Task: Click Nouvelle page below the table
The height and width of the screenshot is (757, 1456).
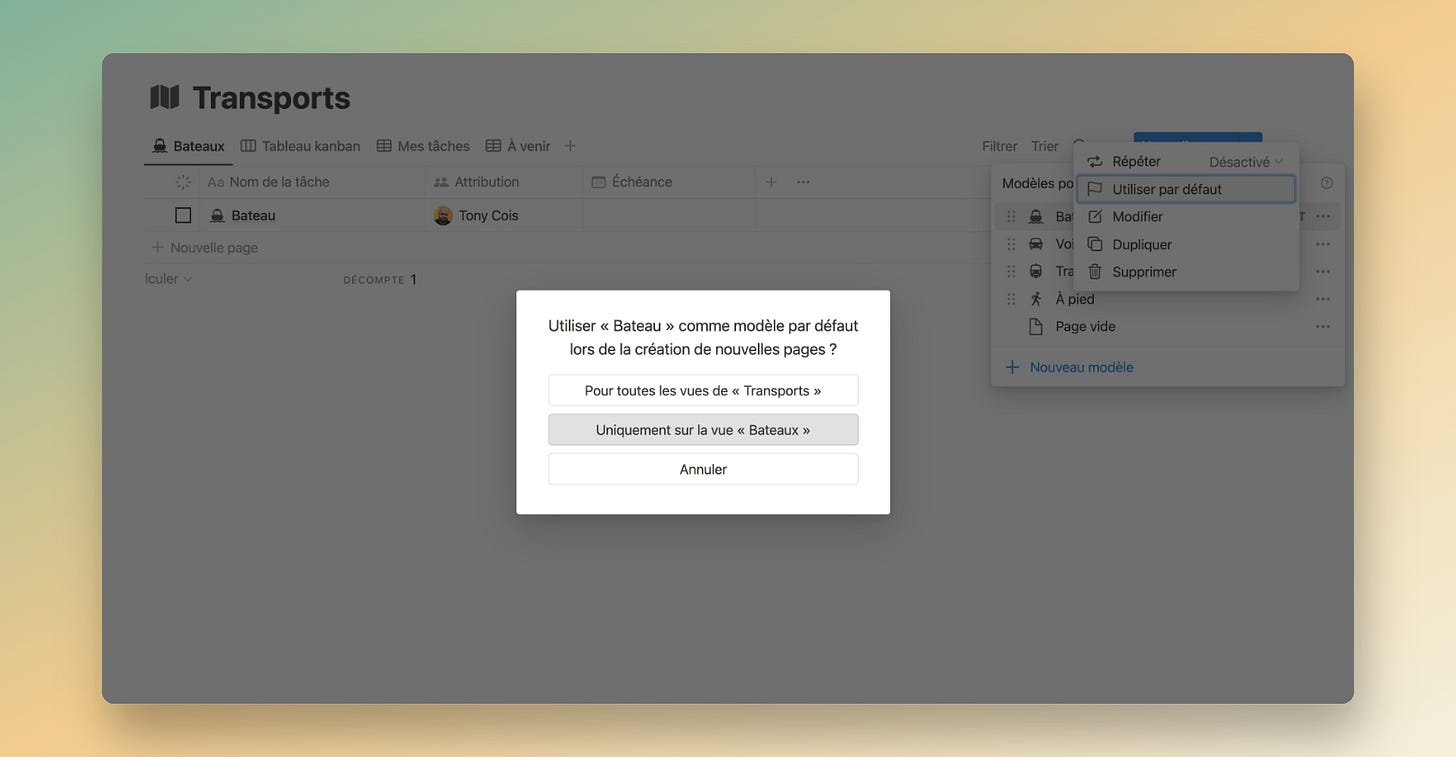Action: (204, 247)
